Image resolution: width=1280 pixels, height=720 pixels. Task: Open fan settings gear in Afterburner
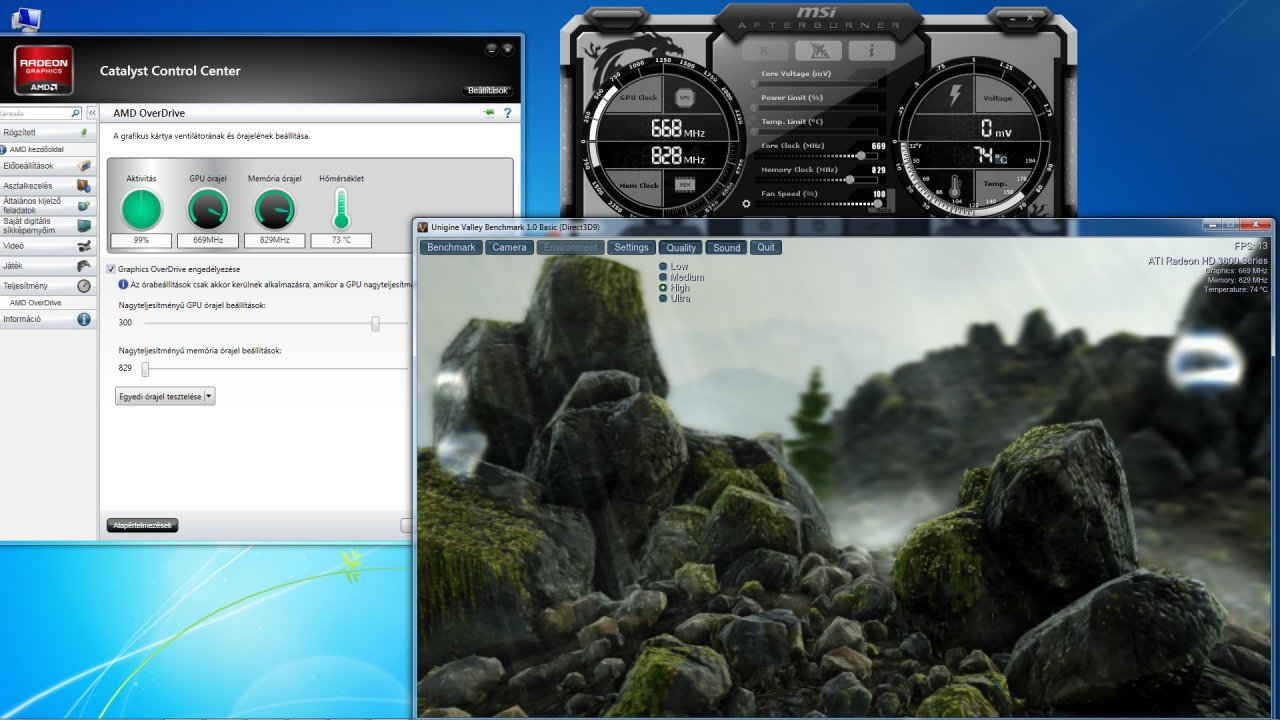[x=746, y=204]
